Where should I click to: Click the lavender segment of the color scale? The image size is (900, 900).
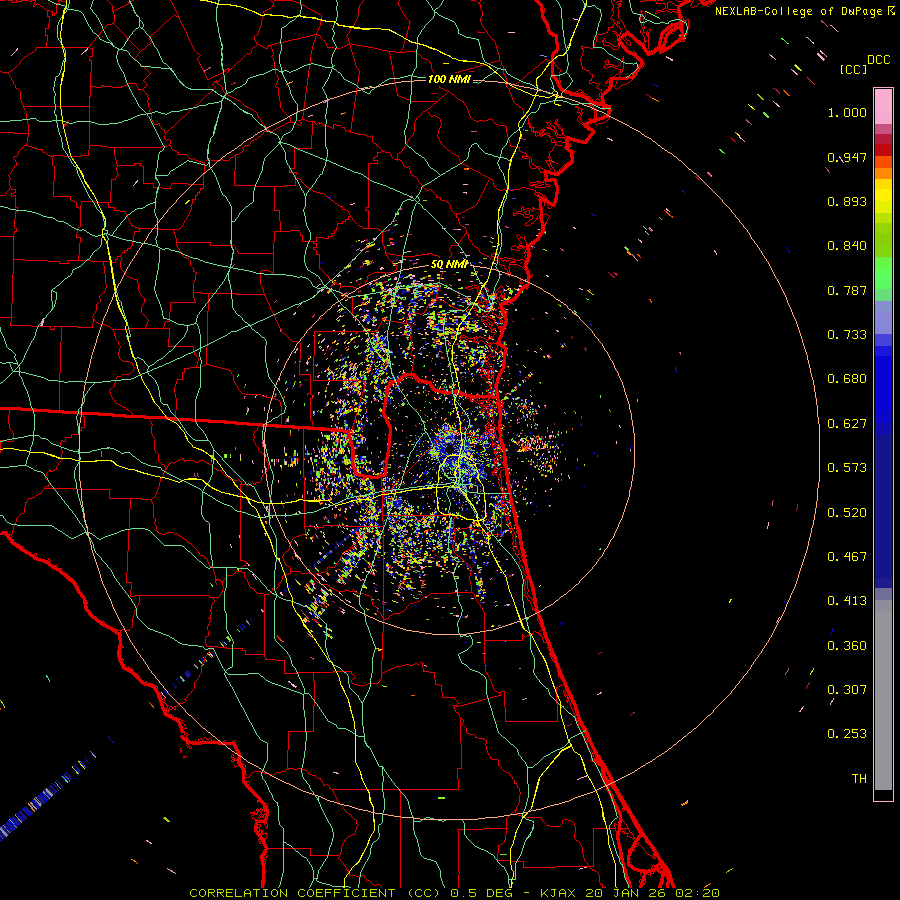pyautogui.click(x=883, y=317)
